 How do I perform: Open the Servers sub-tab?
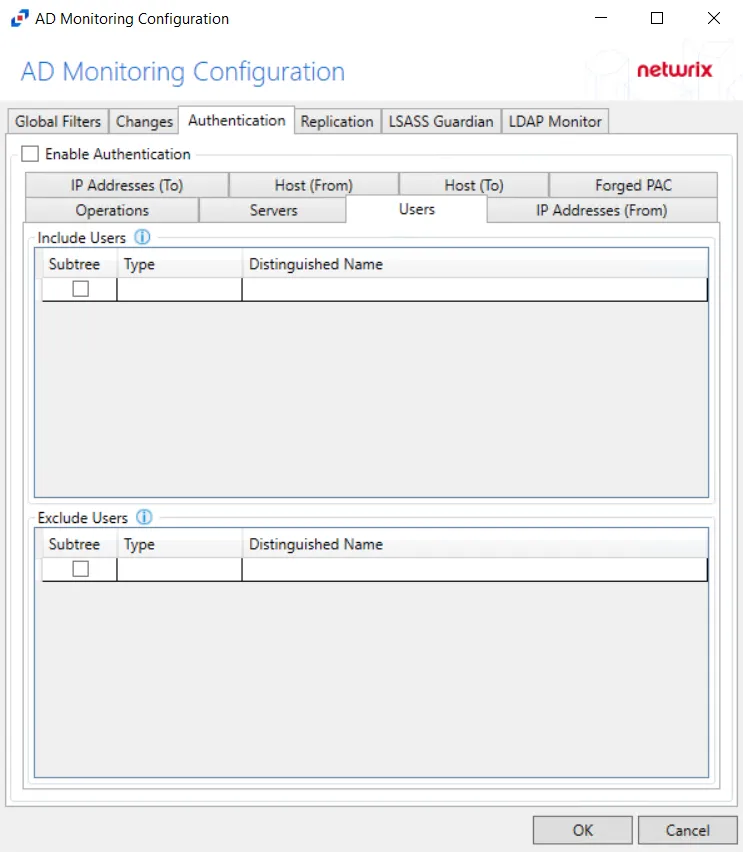point(273,210)
